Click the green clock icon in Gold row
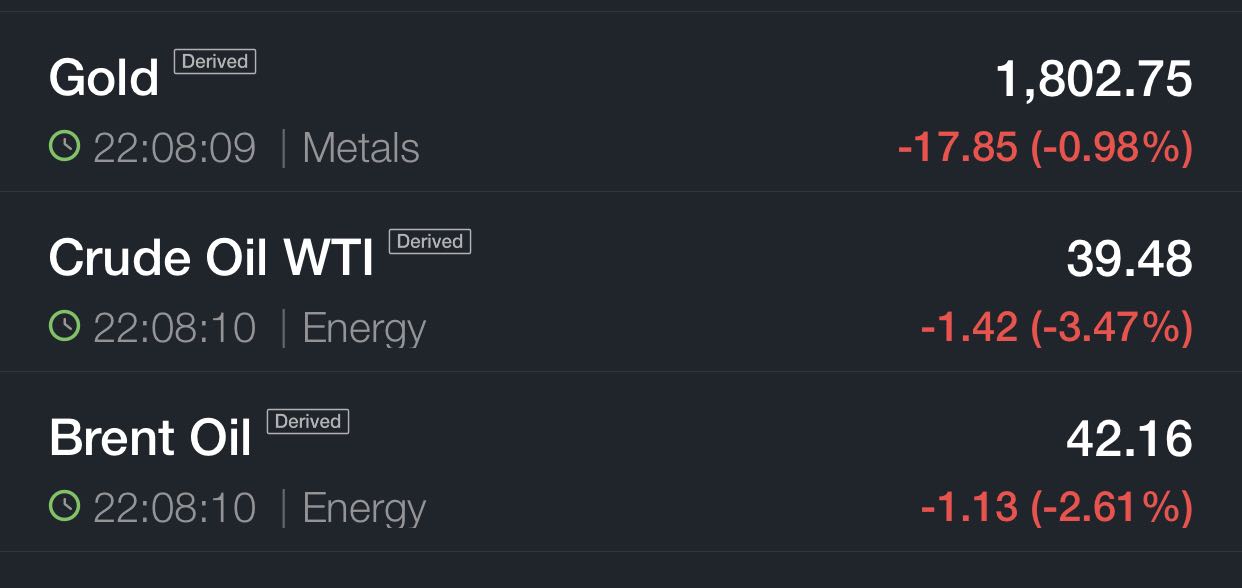Viewport: 1242px width, 588px height. pyautogui.click(x=64, y=148)
